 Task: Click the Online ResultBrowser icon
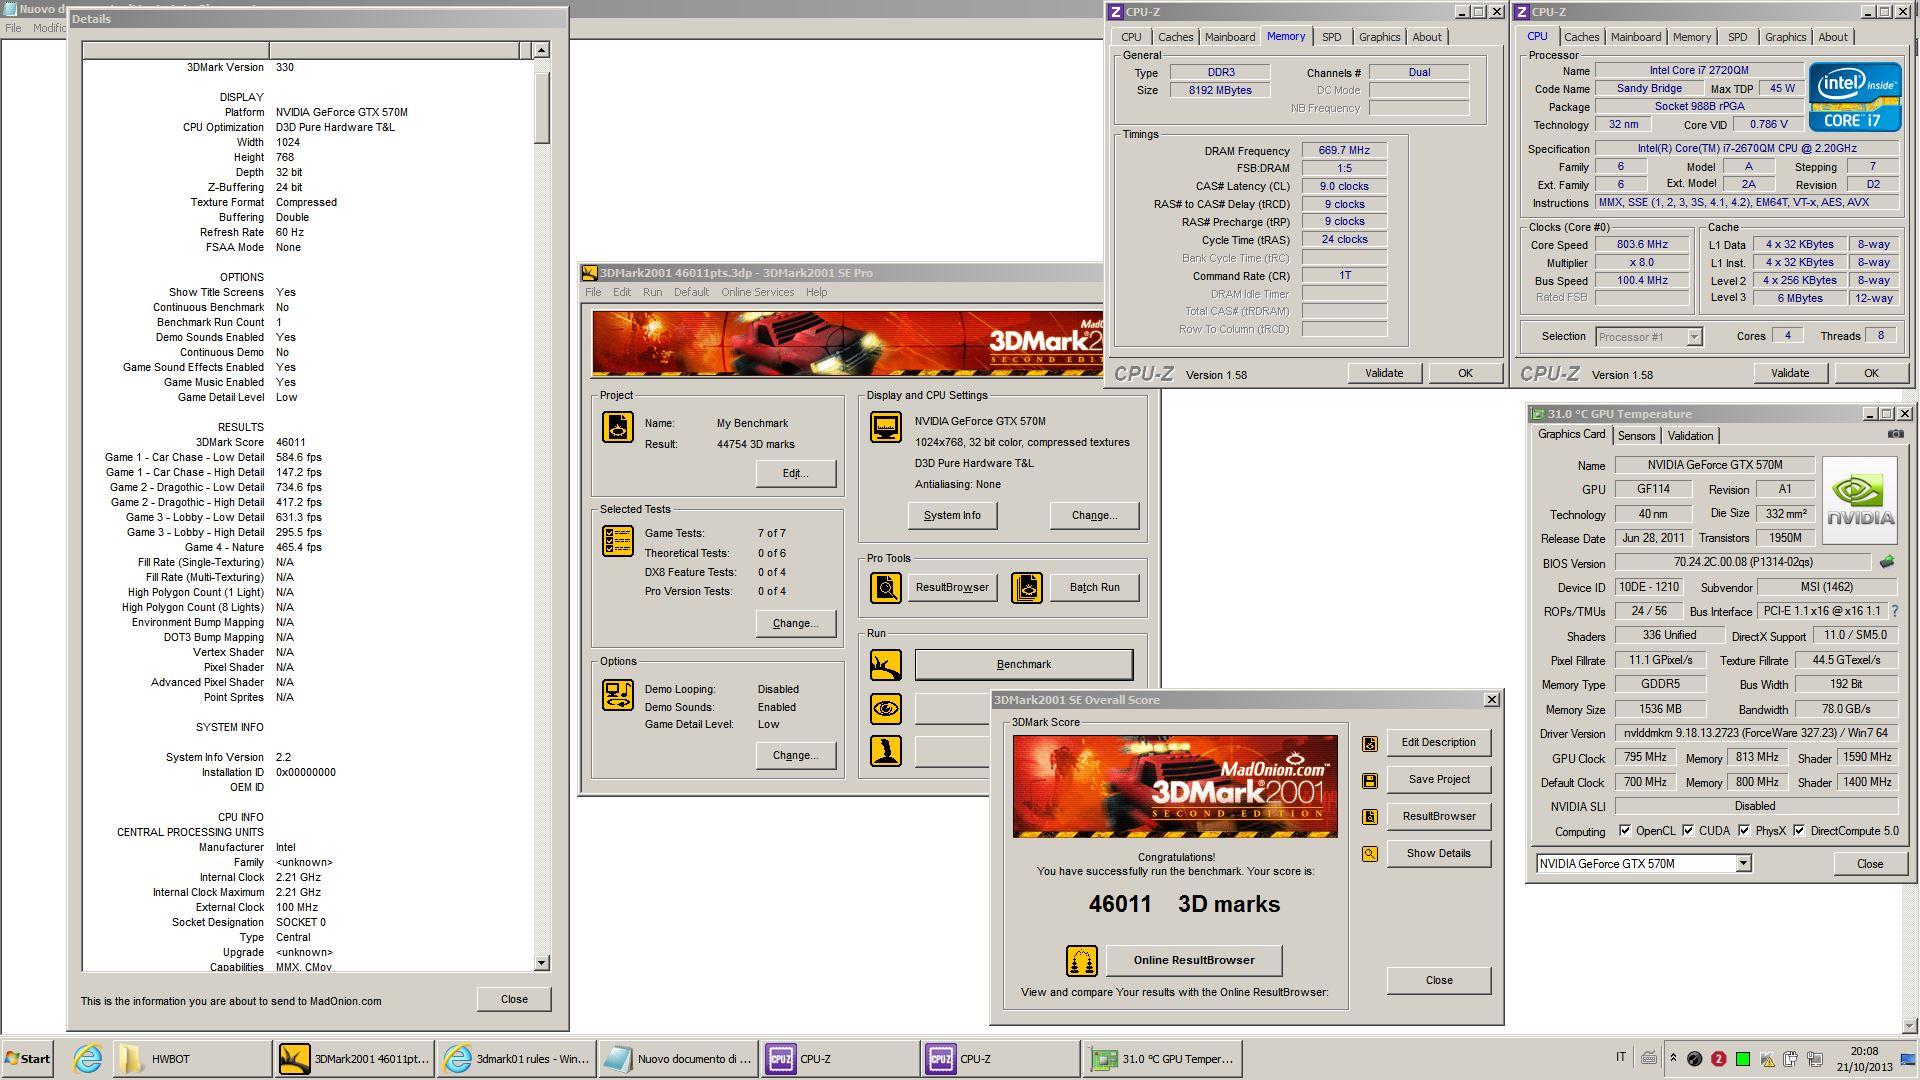pos(1081,961)
